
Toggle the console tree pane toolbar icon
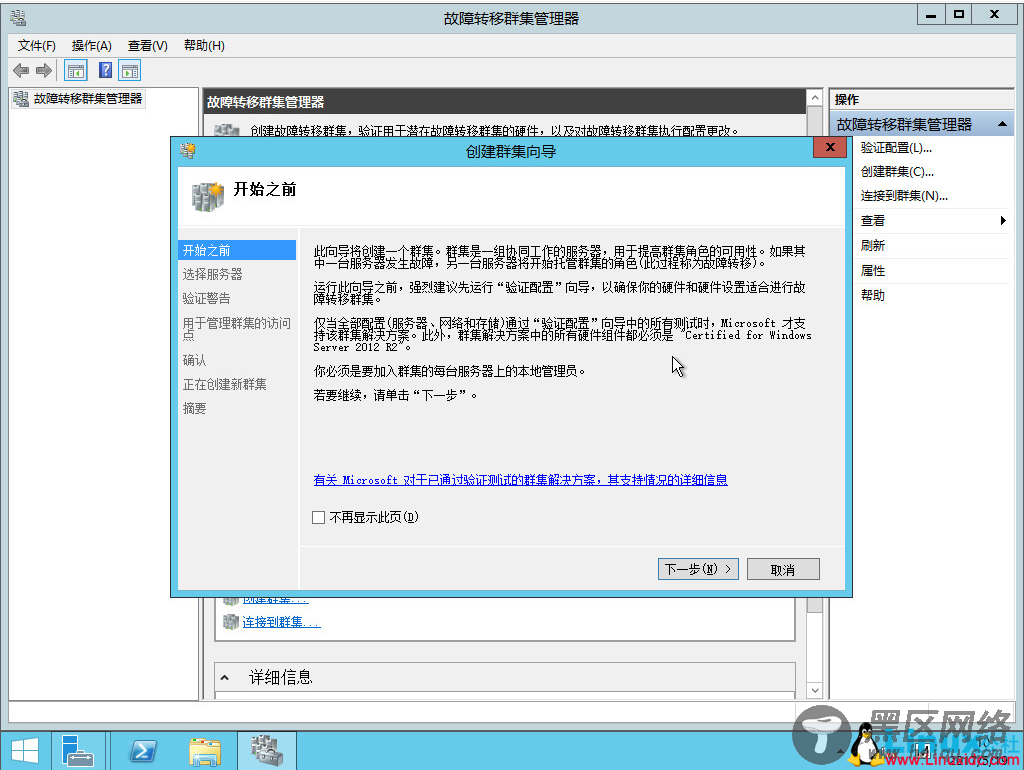(x=76, y=71)
